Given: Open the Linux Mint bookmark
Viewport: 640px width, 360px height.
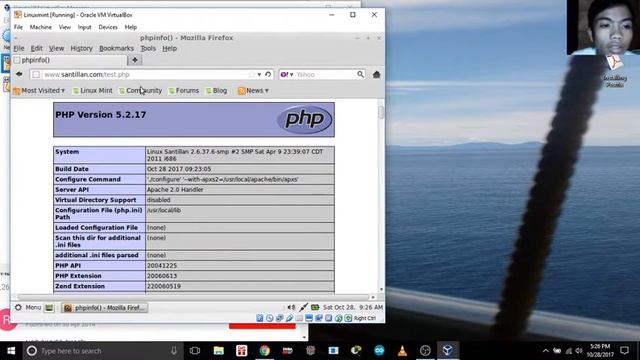Looking at the screenshot, I should point(93,91).
